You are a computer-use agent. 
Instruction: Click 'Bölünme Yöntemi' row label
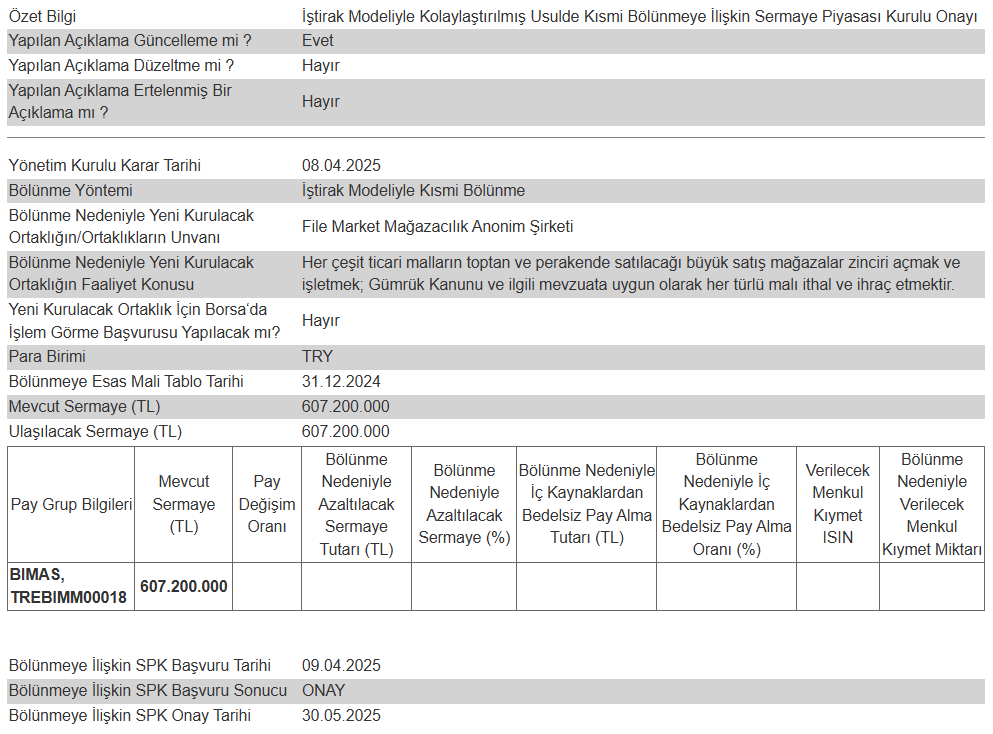(70, 191)
